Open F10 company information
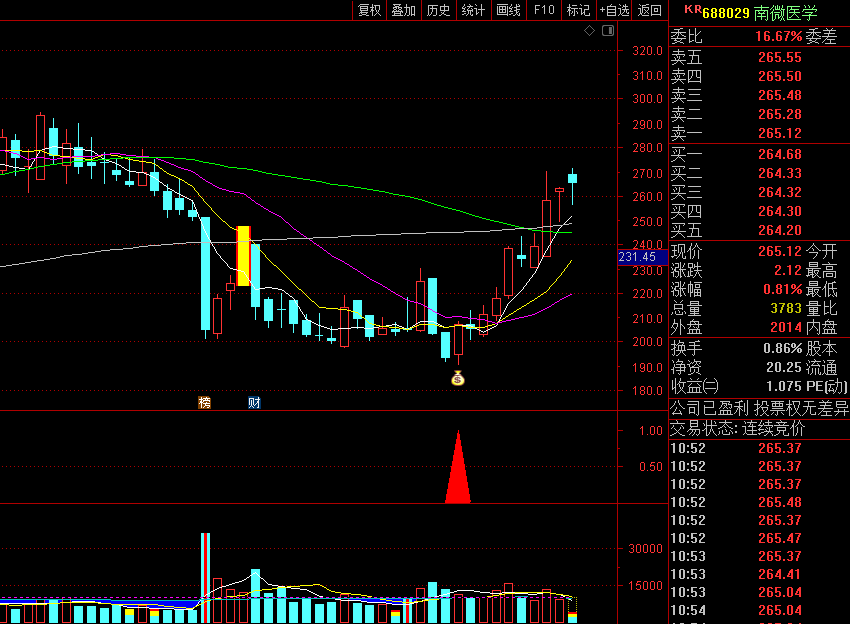The height and width of the screenshot is (624, 850). 544,10
